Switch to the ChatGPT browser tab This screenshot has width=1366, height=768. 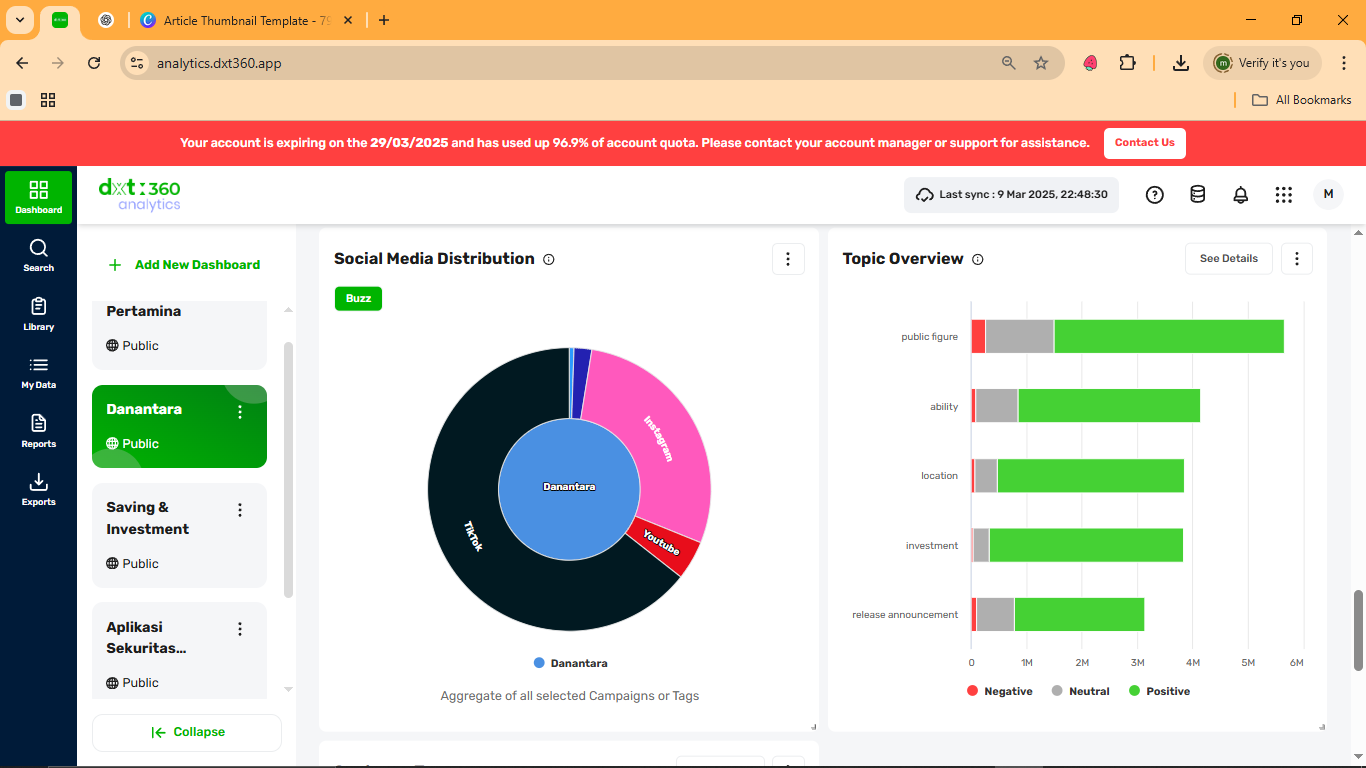pos(106,20)
